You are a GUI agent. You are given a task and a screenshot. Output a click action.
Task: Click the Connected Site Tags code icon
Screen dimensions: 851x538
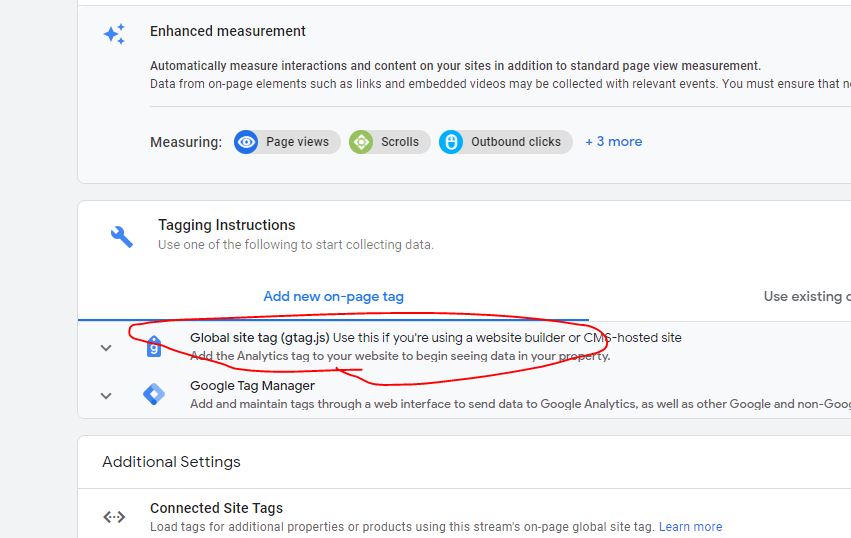(115, 517)
